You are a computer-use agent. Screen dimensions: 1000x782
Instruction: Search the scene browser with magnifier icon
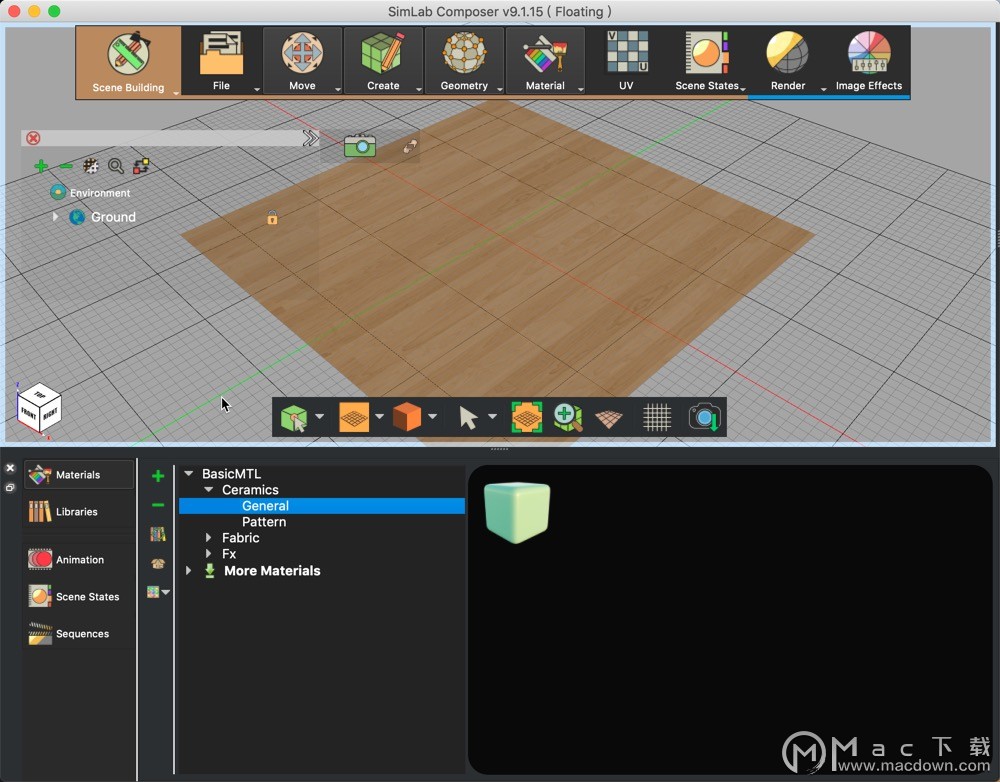115,166
